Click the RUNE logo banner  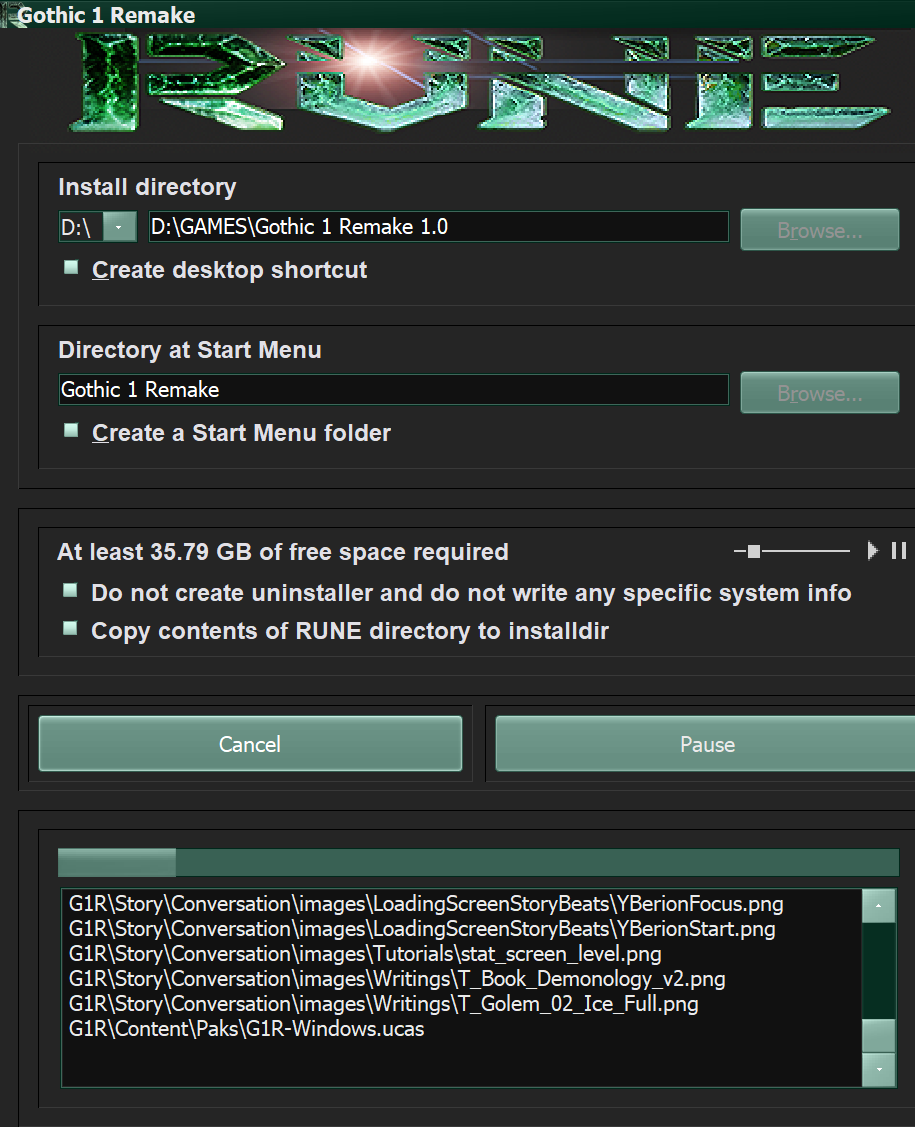point(480,81)
